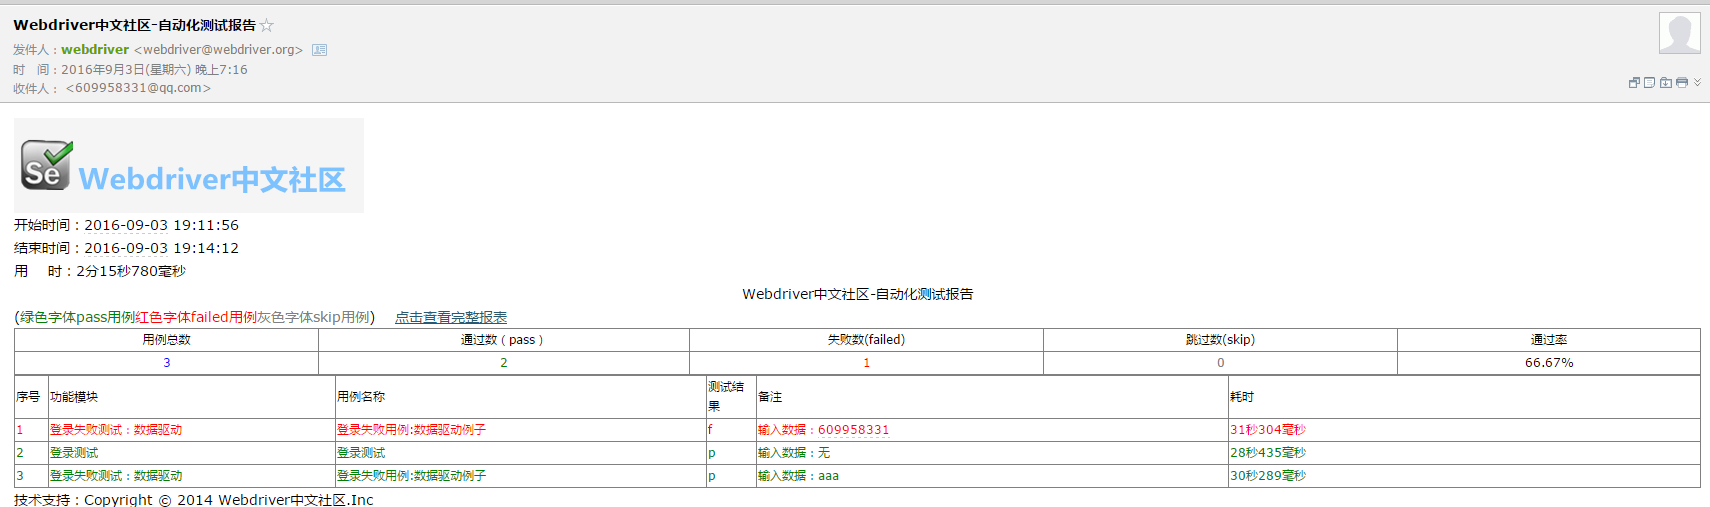The image size is (1710, 507).
Task: Click the email subject heading
Action: point(134,25)
